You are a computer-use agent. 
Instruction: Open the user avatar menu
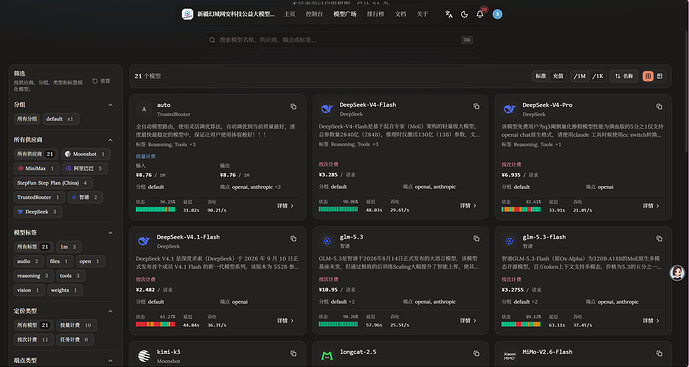click(497, 14)
